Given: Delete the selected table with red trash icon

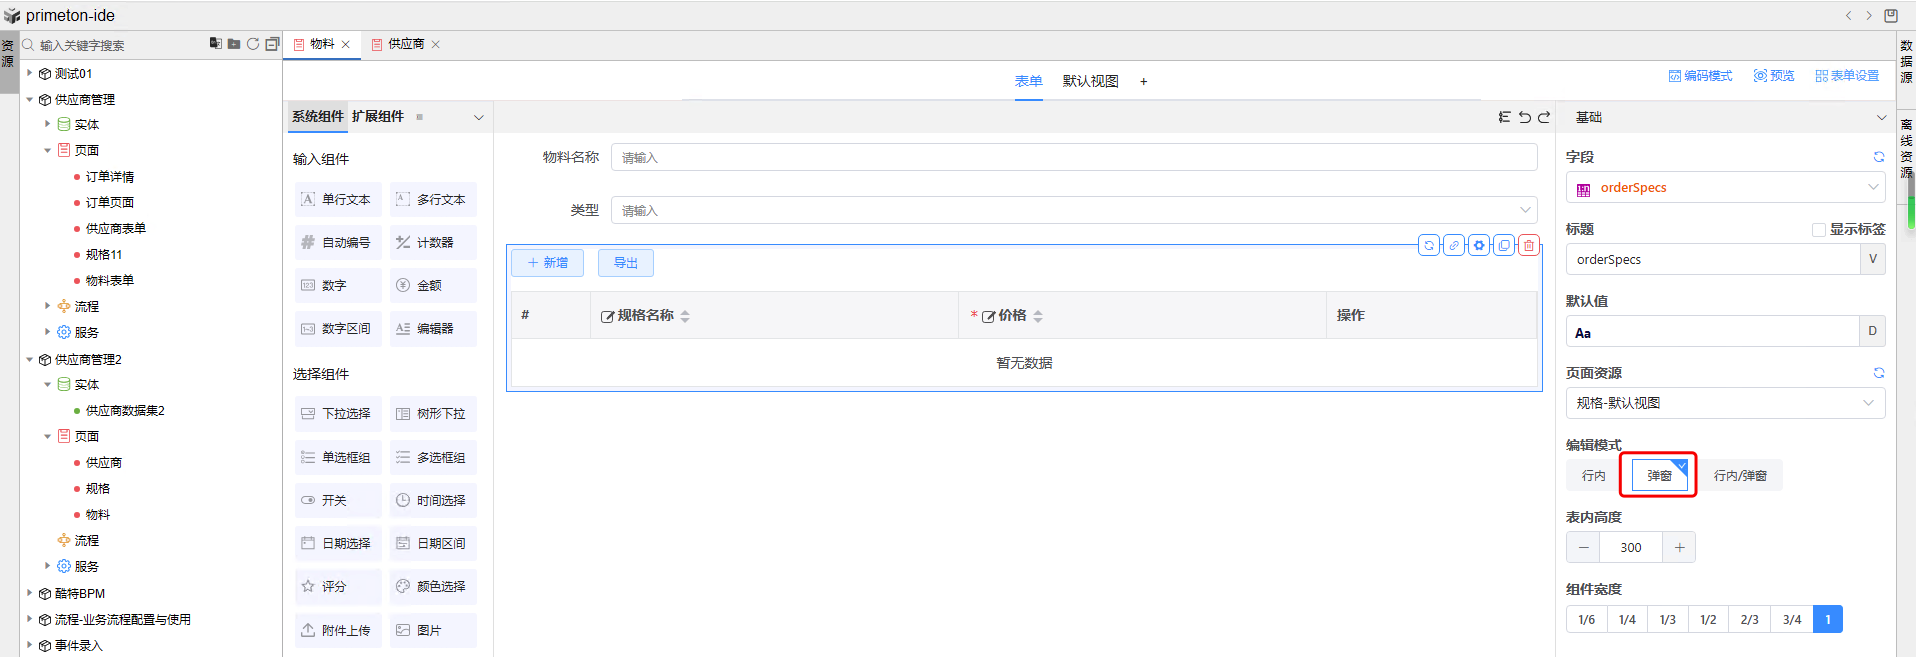Looking at the screenshot, I should [x=1528, y=245].
